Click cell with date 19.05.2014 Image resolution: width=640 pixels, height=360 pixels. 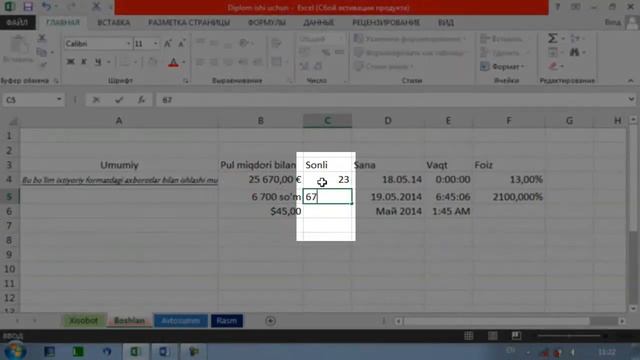tap(388, 197)
